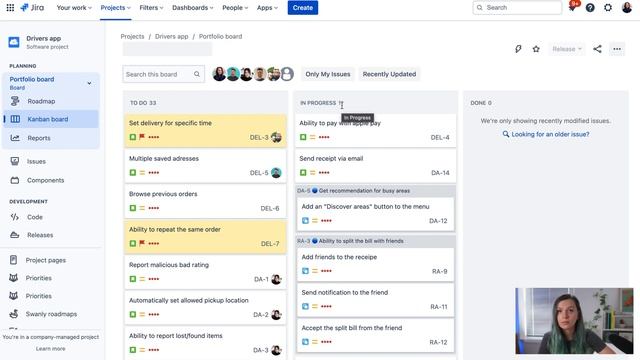The image size is (640, 360).
Task: Click the DA-12 issue key
Action: pos(438,221)
